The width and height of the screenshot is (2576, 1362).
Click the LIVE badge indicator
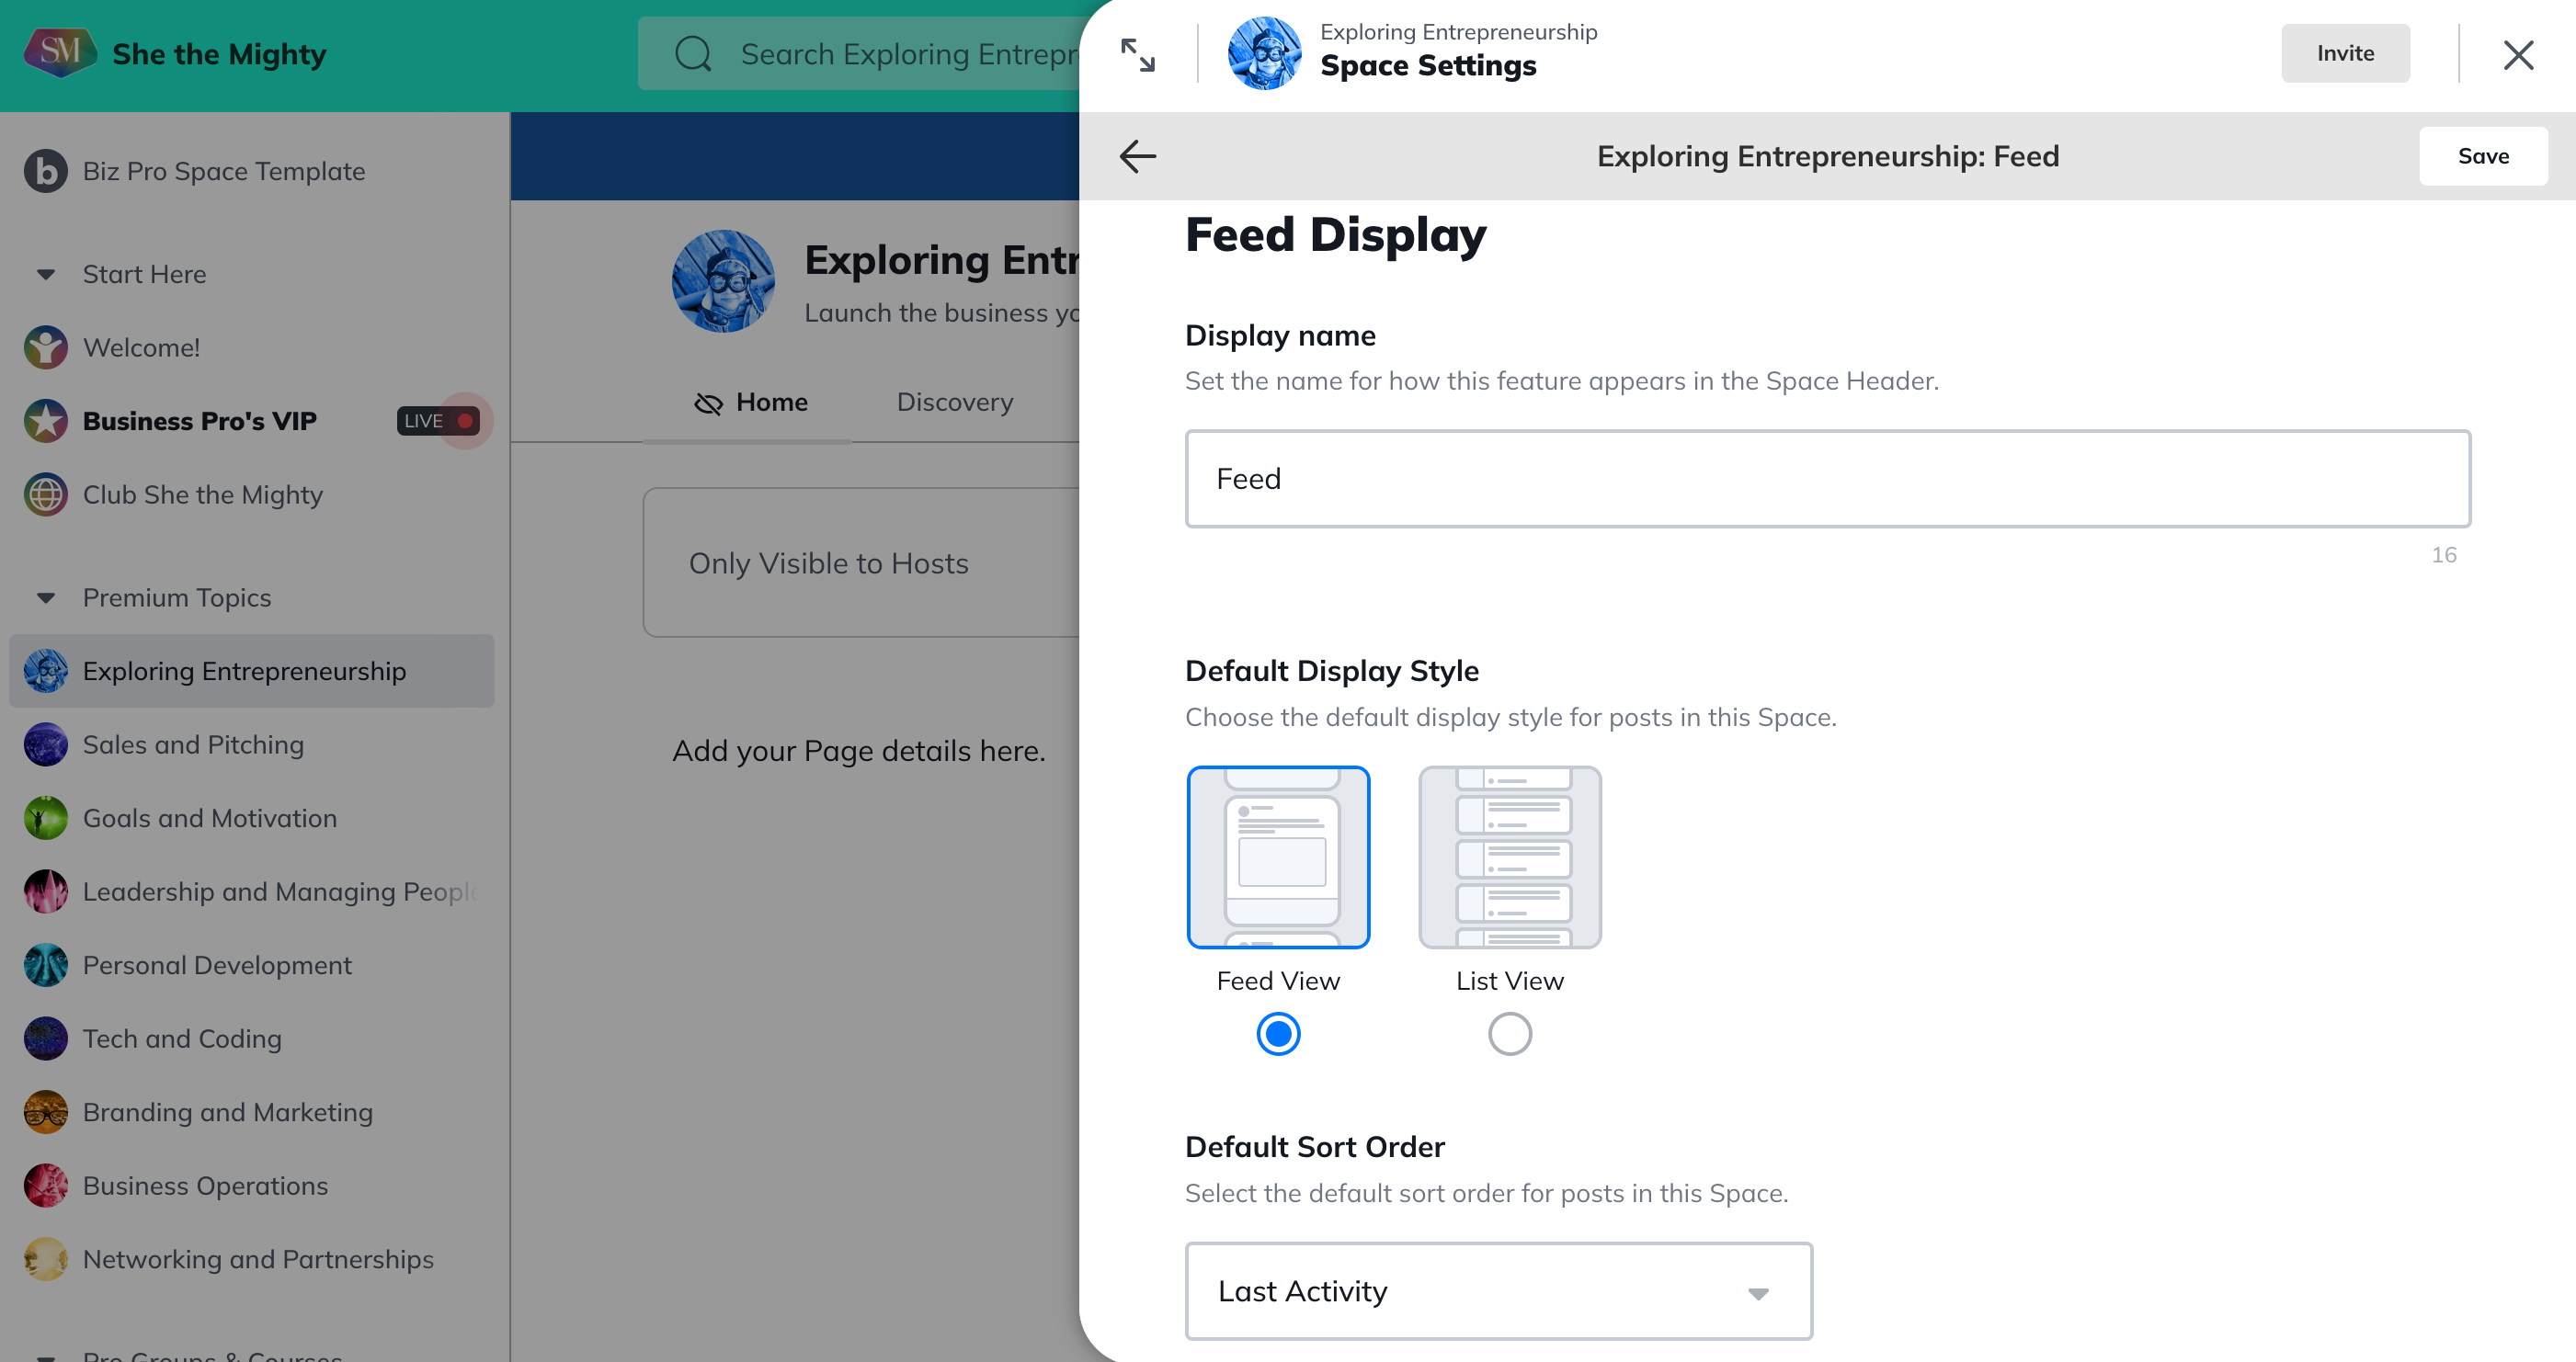438,421
